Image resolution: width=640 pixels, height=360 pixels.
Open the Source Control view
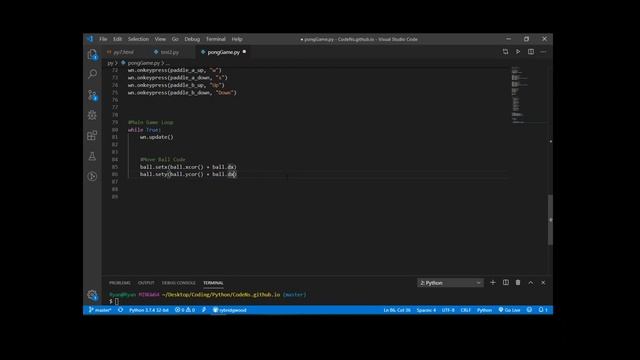tap(92, 95)
